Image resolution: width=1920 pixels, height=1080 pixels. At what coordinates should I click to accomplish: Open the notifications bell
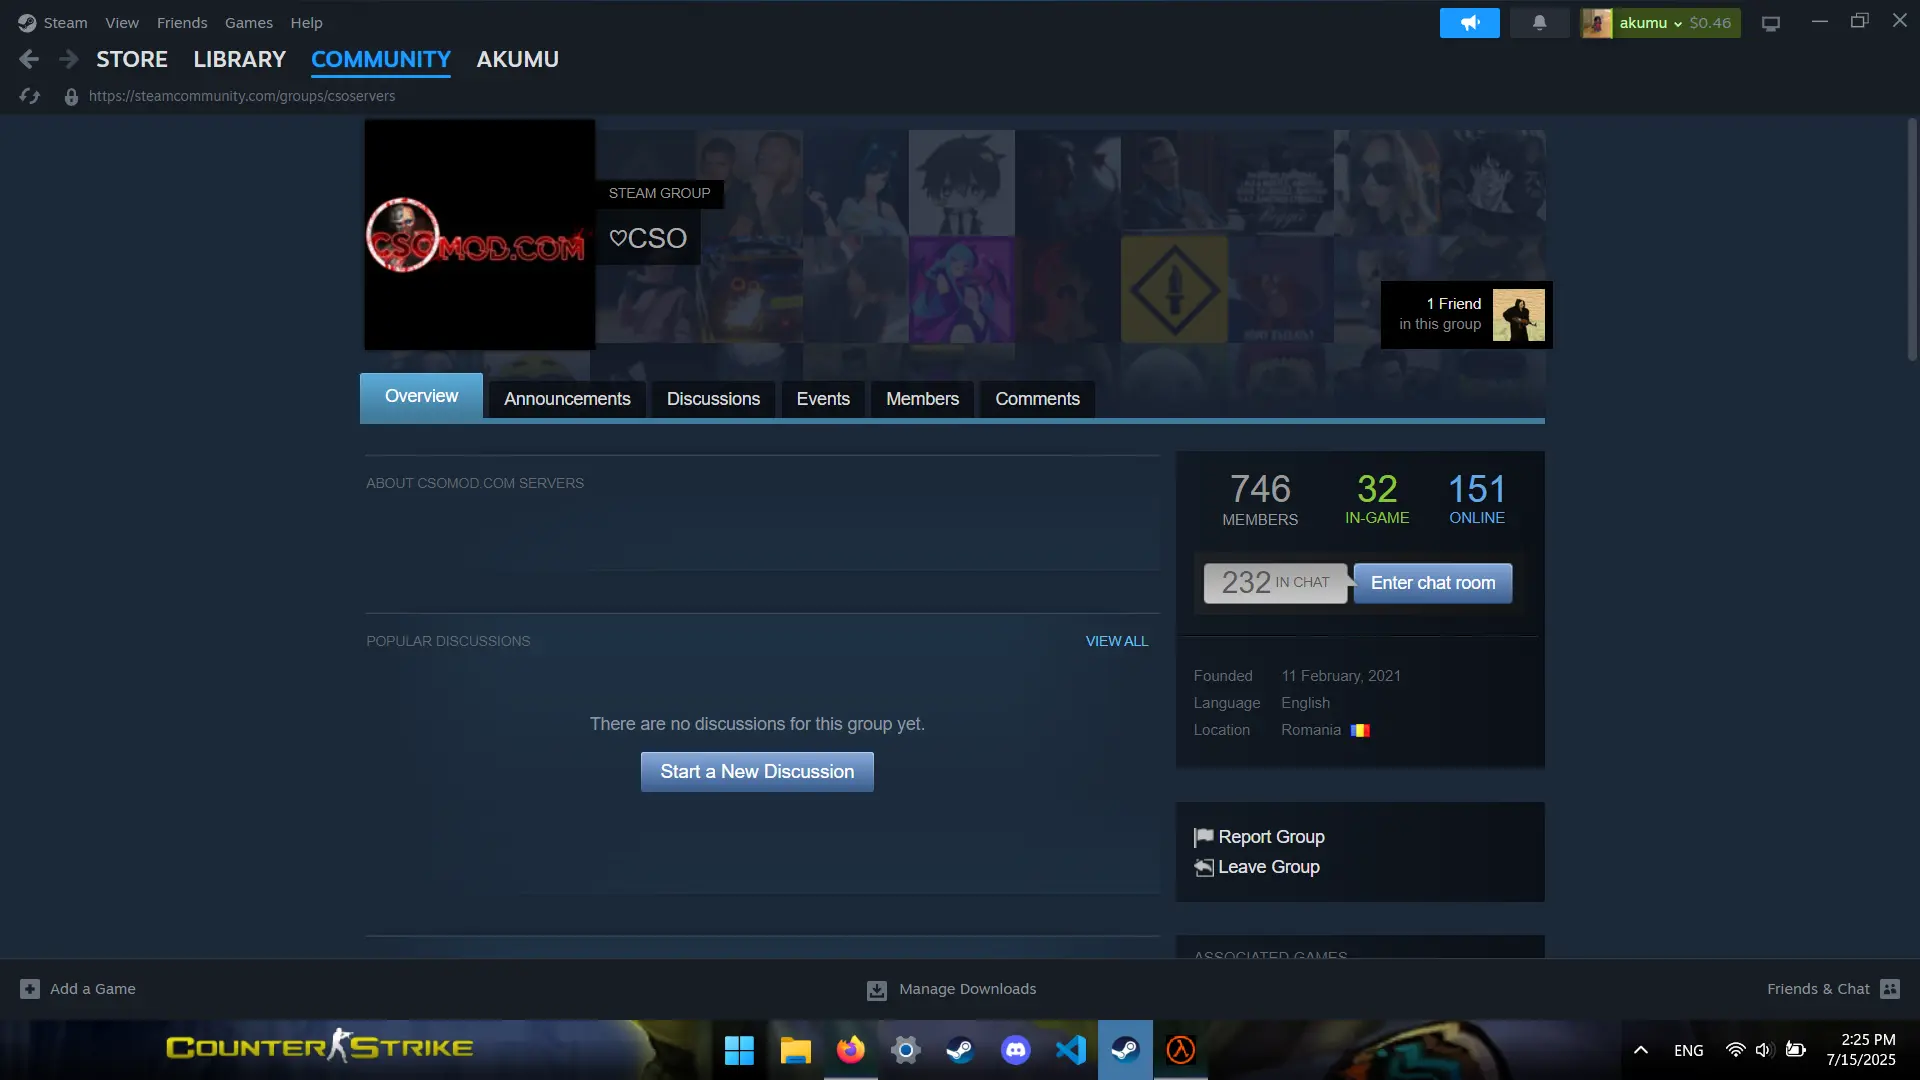[1539, 23]
